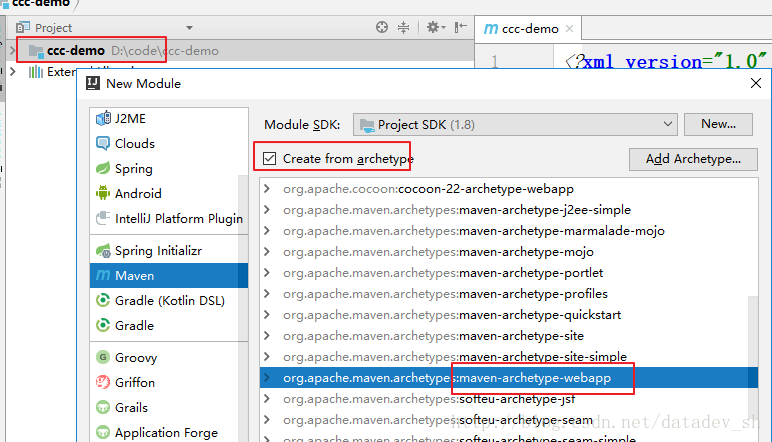772x442 pixels.
Task: Expand maven-archetype-marmalade-mojo entry
Action: (267, 230)
